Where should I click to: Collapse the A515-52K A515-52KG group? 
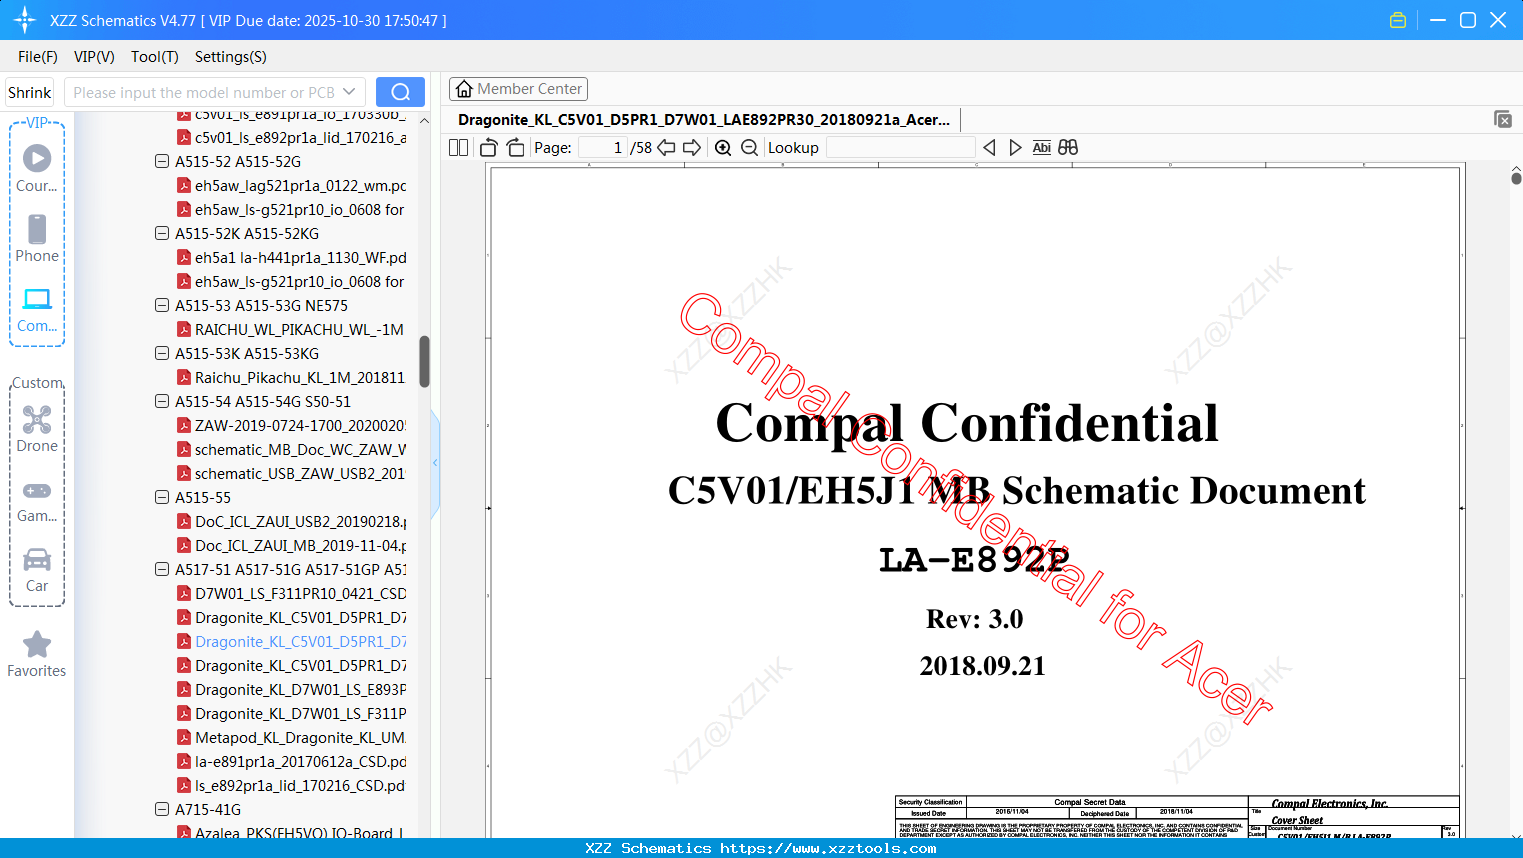[x=162, y=233]
